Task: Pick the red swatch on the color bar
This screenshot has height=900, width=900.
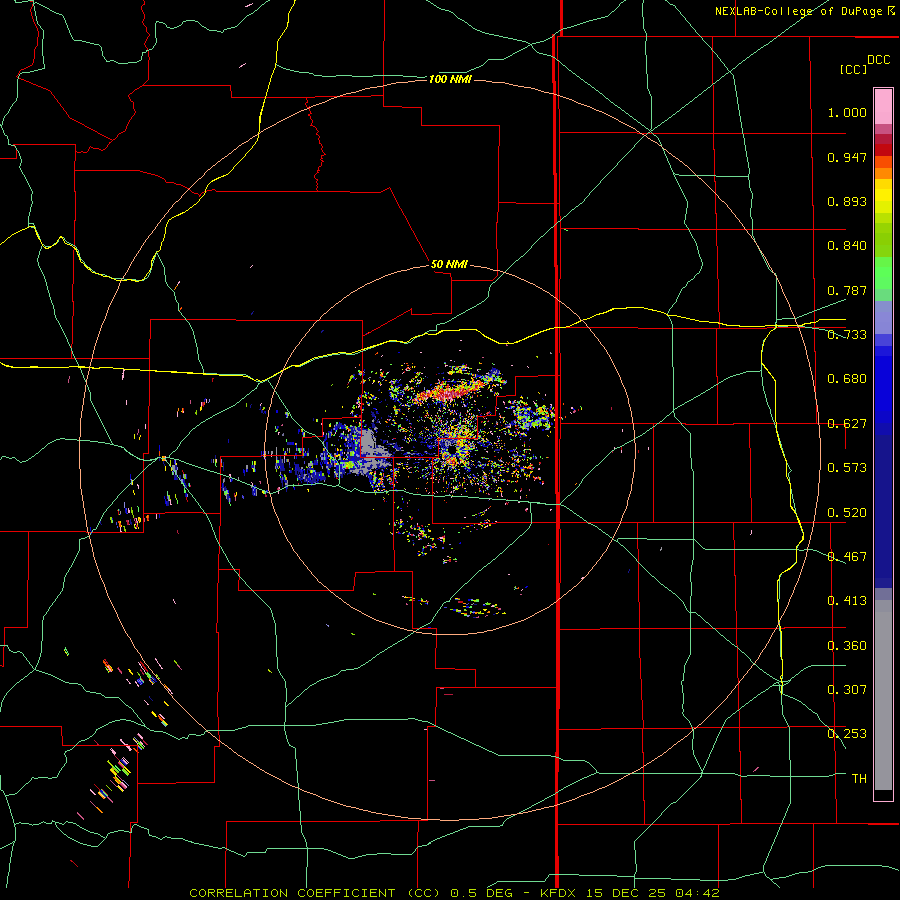Action: coord(883,150)
